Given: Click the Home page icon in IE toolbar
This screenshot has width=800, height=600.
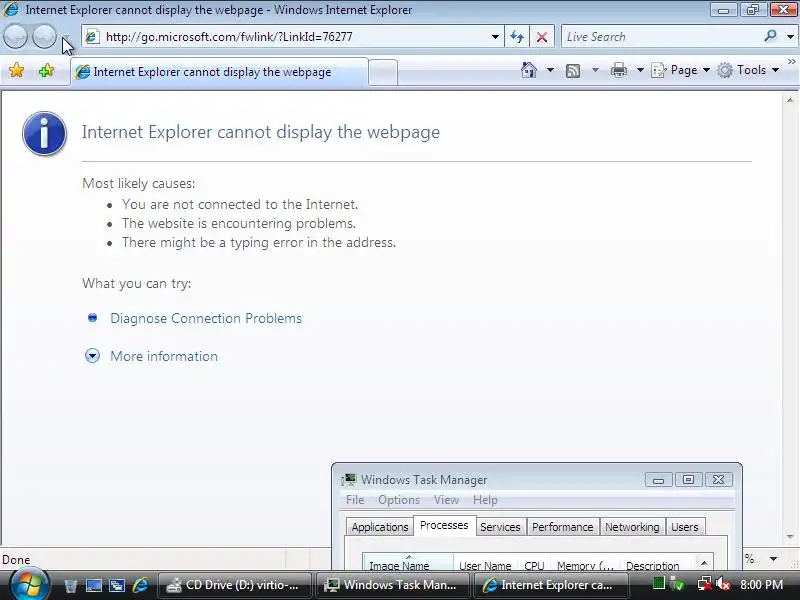Looking at the screenshot, I should pyautogui.click(x=529, y=70).
